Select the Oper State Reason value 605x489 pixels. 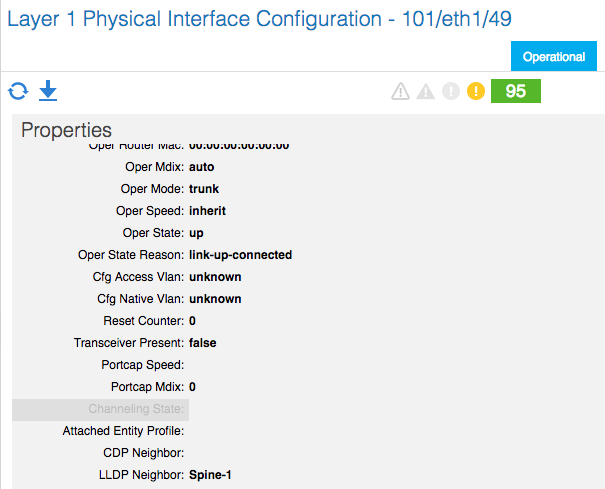(240, 255)
